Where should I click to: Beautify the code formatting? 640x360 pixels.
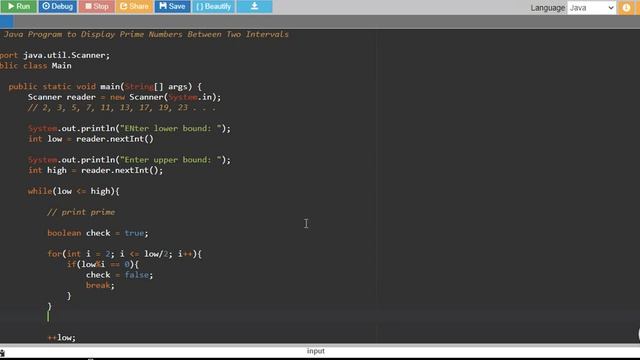pyautogui.click(x=213, y=7)
